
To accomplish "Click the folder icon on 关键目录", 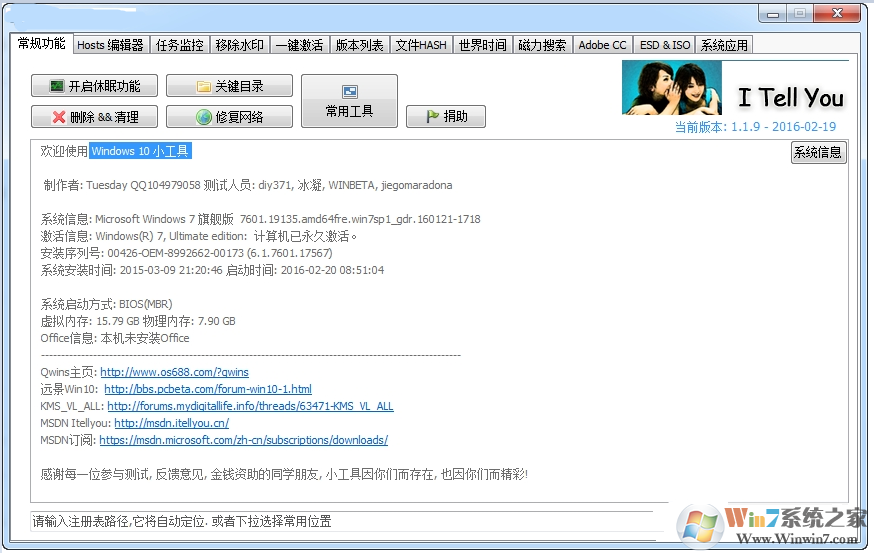I will click(203, 86).
